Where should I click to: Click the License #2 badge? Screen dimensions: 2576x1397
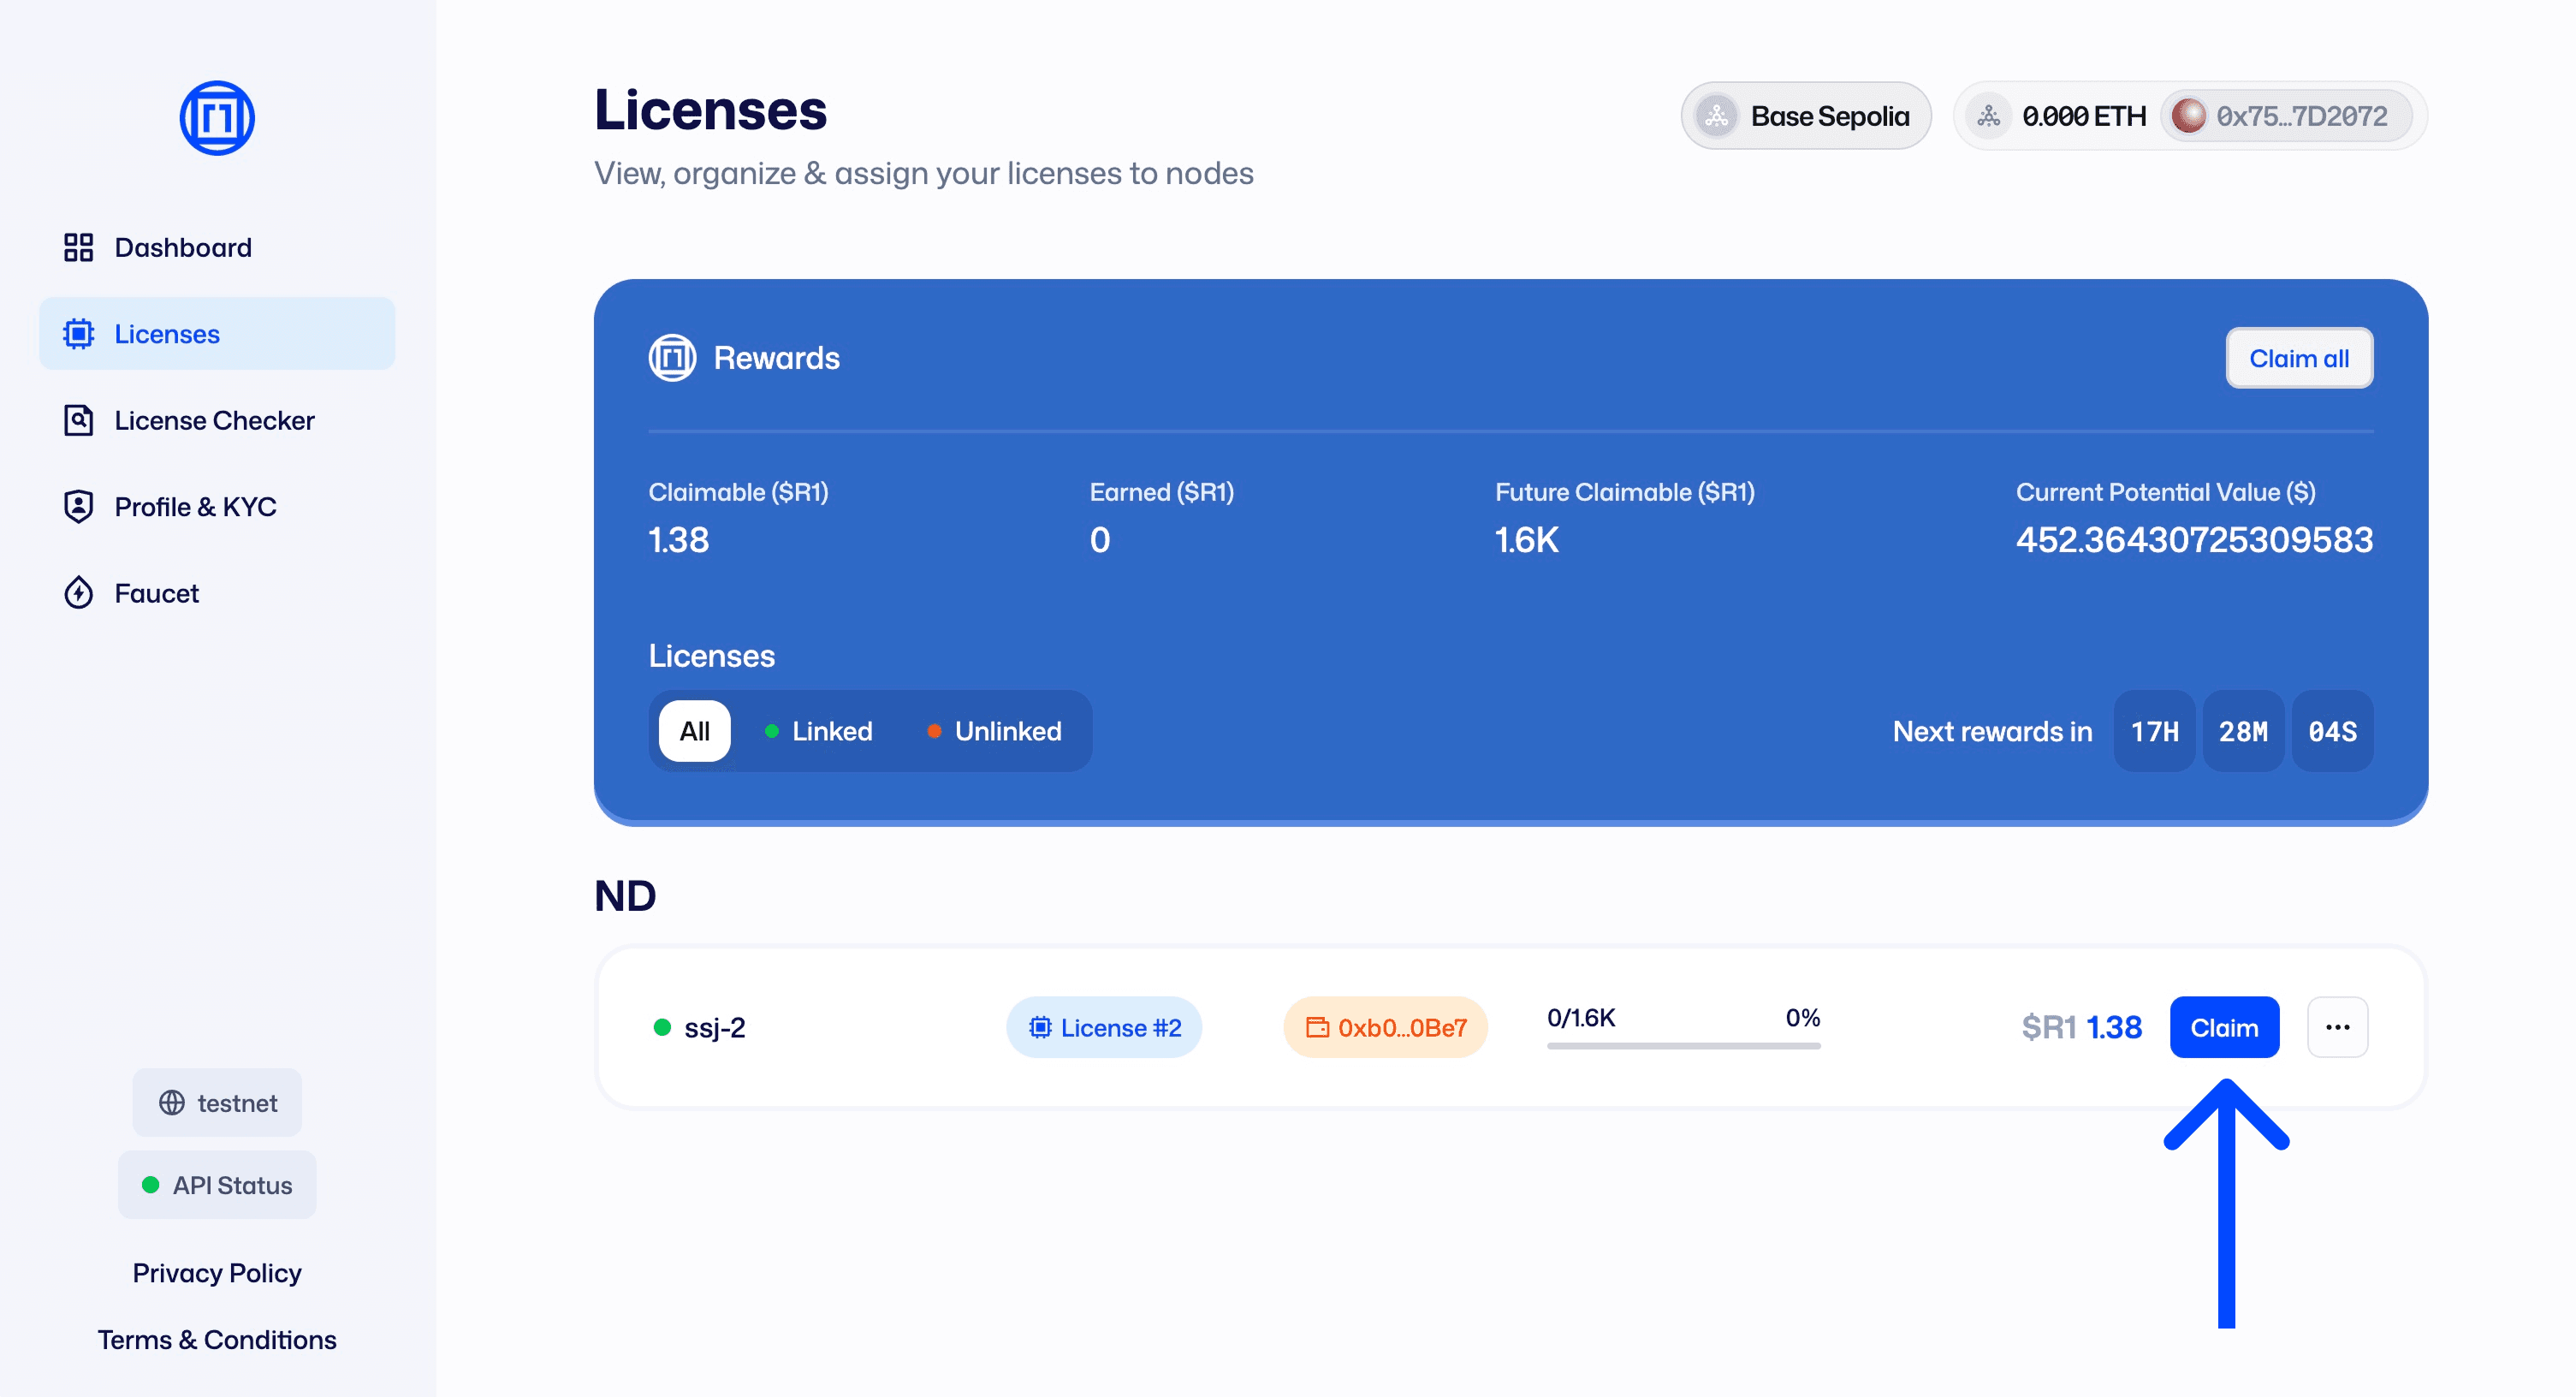tap(1104, 1027)
